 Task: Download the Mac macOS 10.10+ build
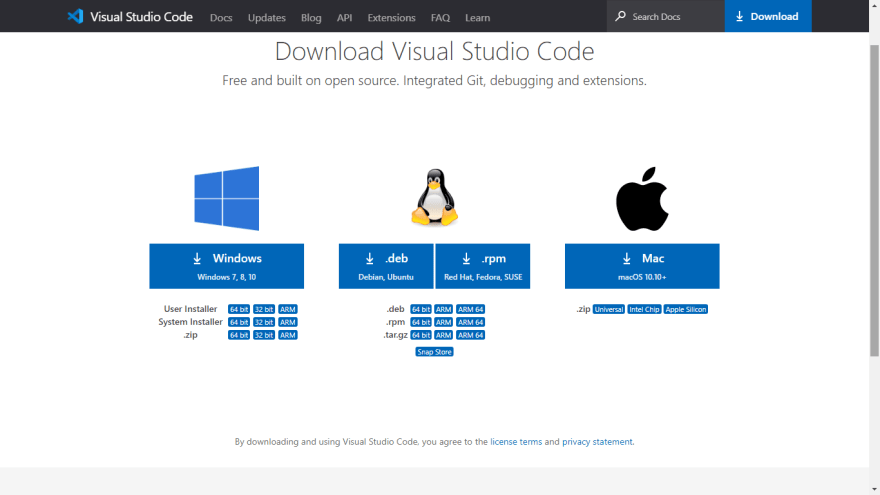(642, 266)
